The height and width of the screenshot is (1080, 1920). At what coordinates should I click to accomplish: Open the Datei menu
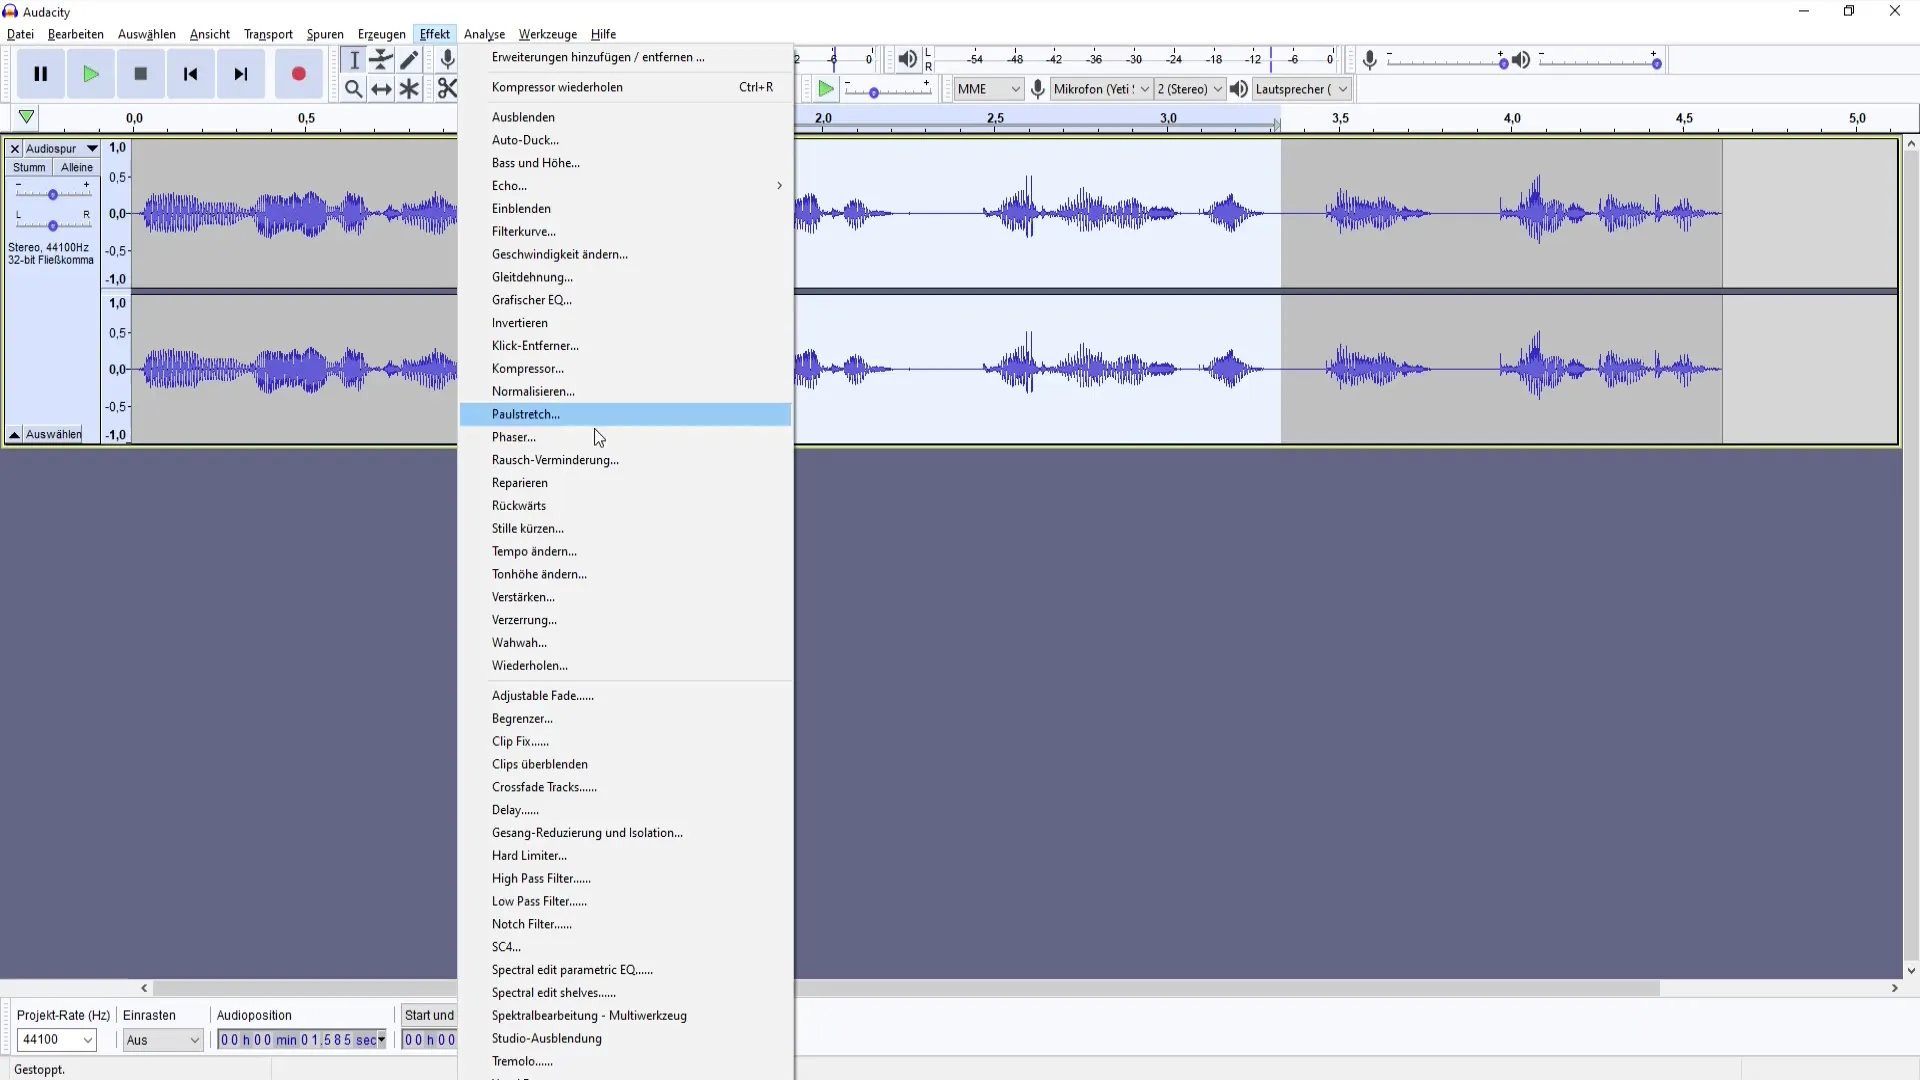[20, 34]
